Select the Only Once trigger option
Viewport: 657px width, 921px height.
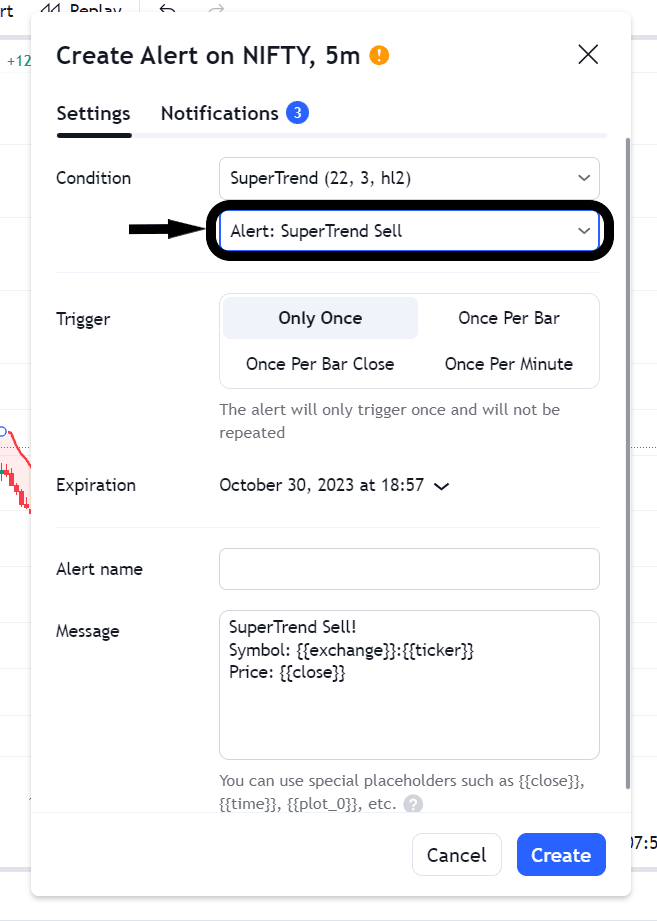click(320, 318)
